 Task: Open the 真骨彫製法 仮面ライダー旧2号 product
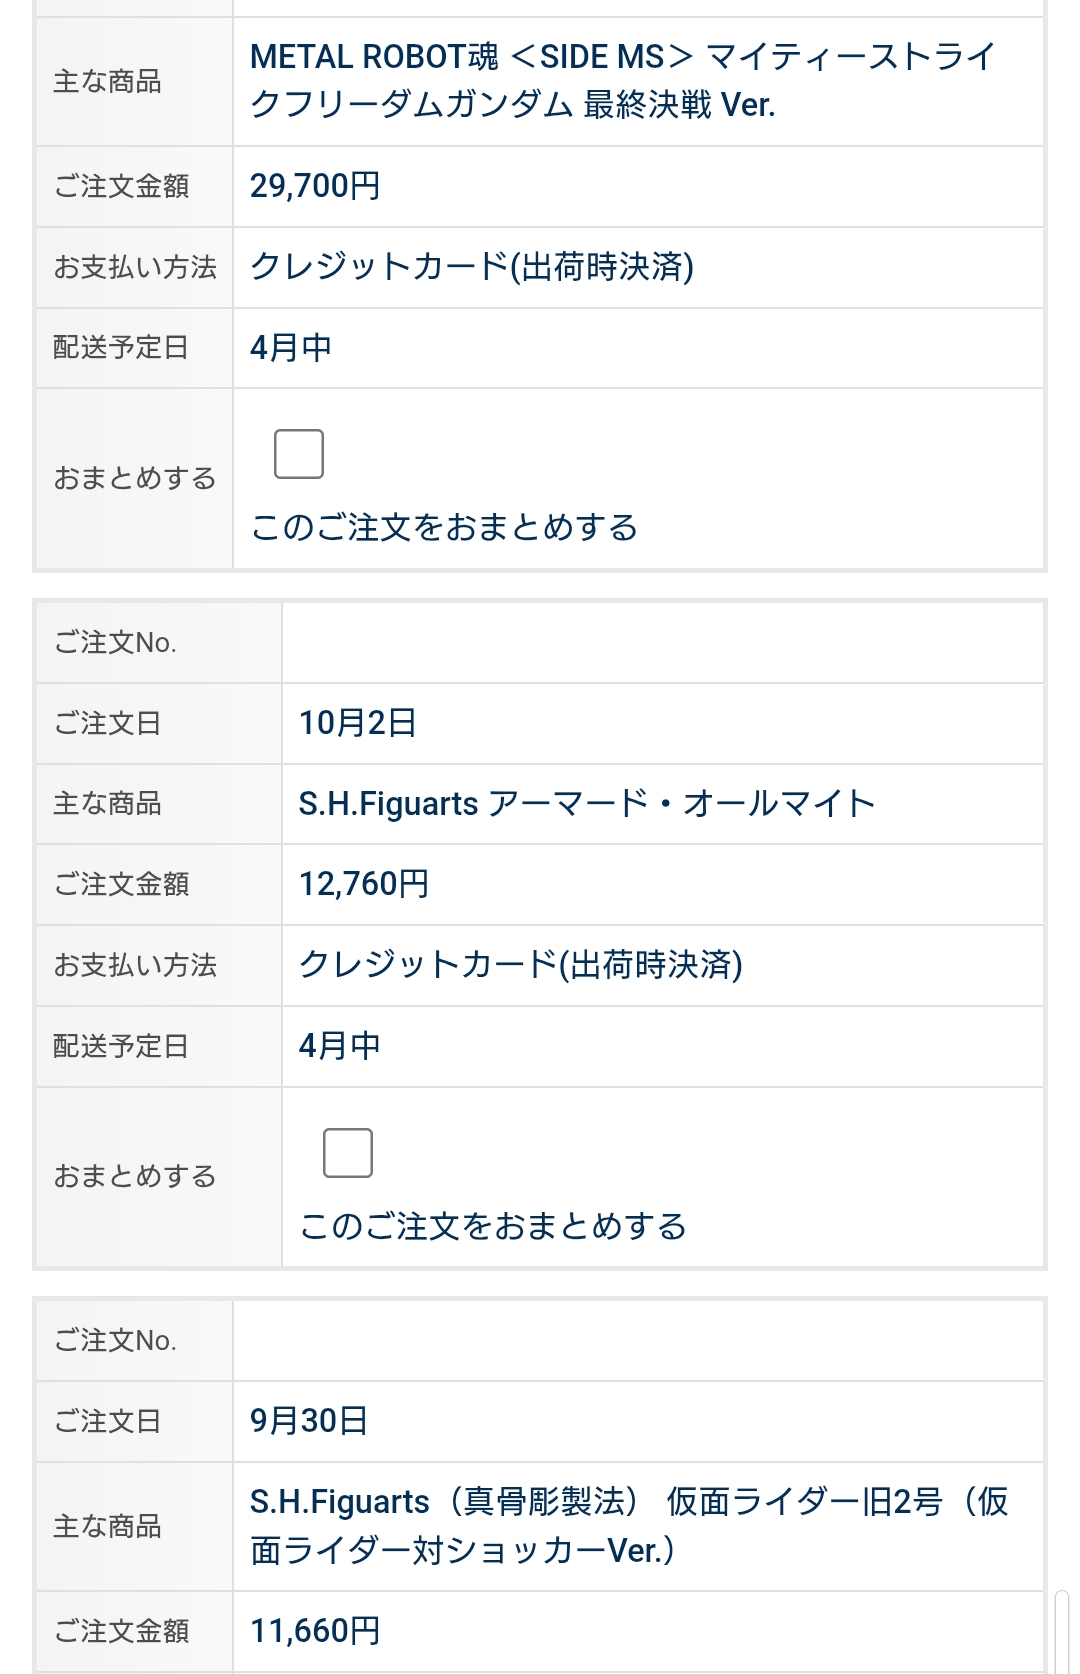628,1525
